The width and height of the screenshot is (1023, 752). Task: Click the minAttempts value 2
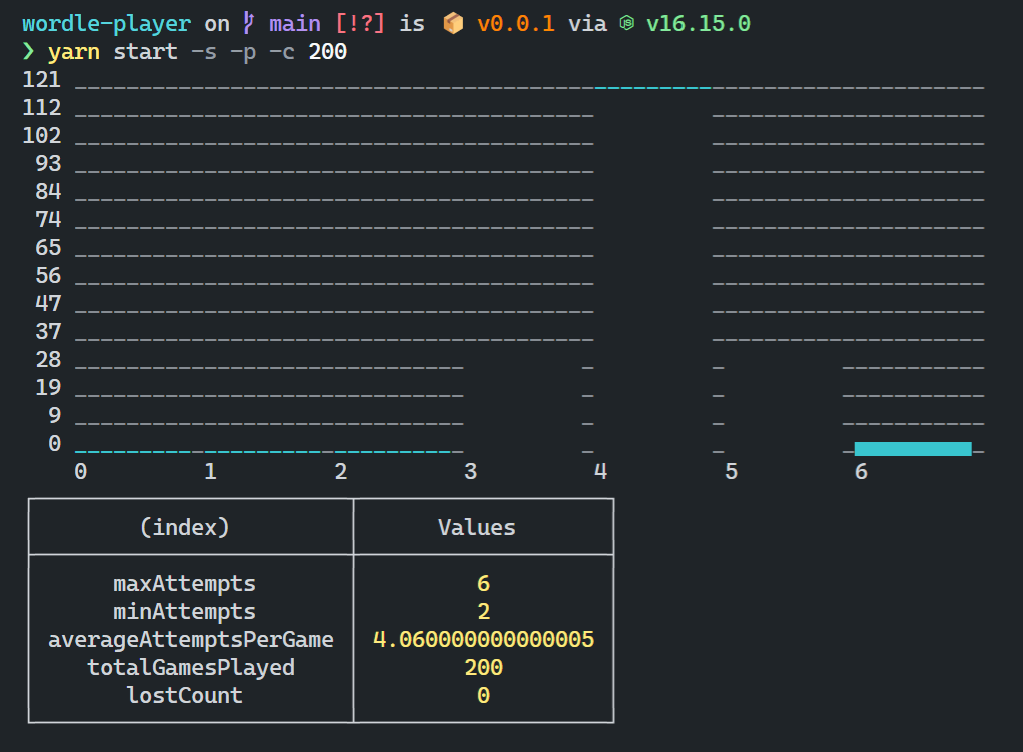tap(483, 612)
